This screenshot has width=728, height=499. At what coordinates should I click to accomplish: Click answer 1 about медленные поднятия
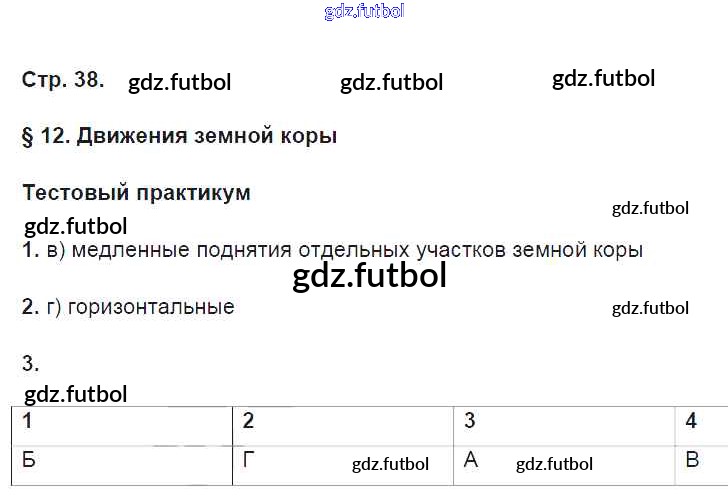click(x=332, y=251)
